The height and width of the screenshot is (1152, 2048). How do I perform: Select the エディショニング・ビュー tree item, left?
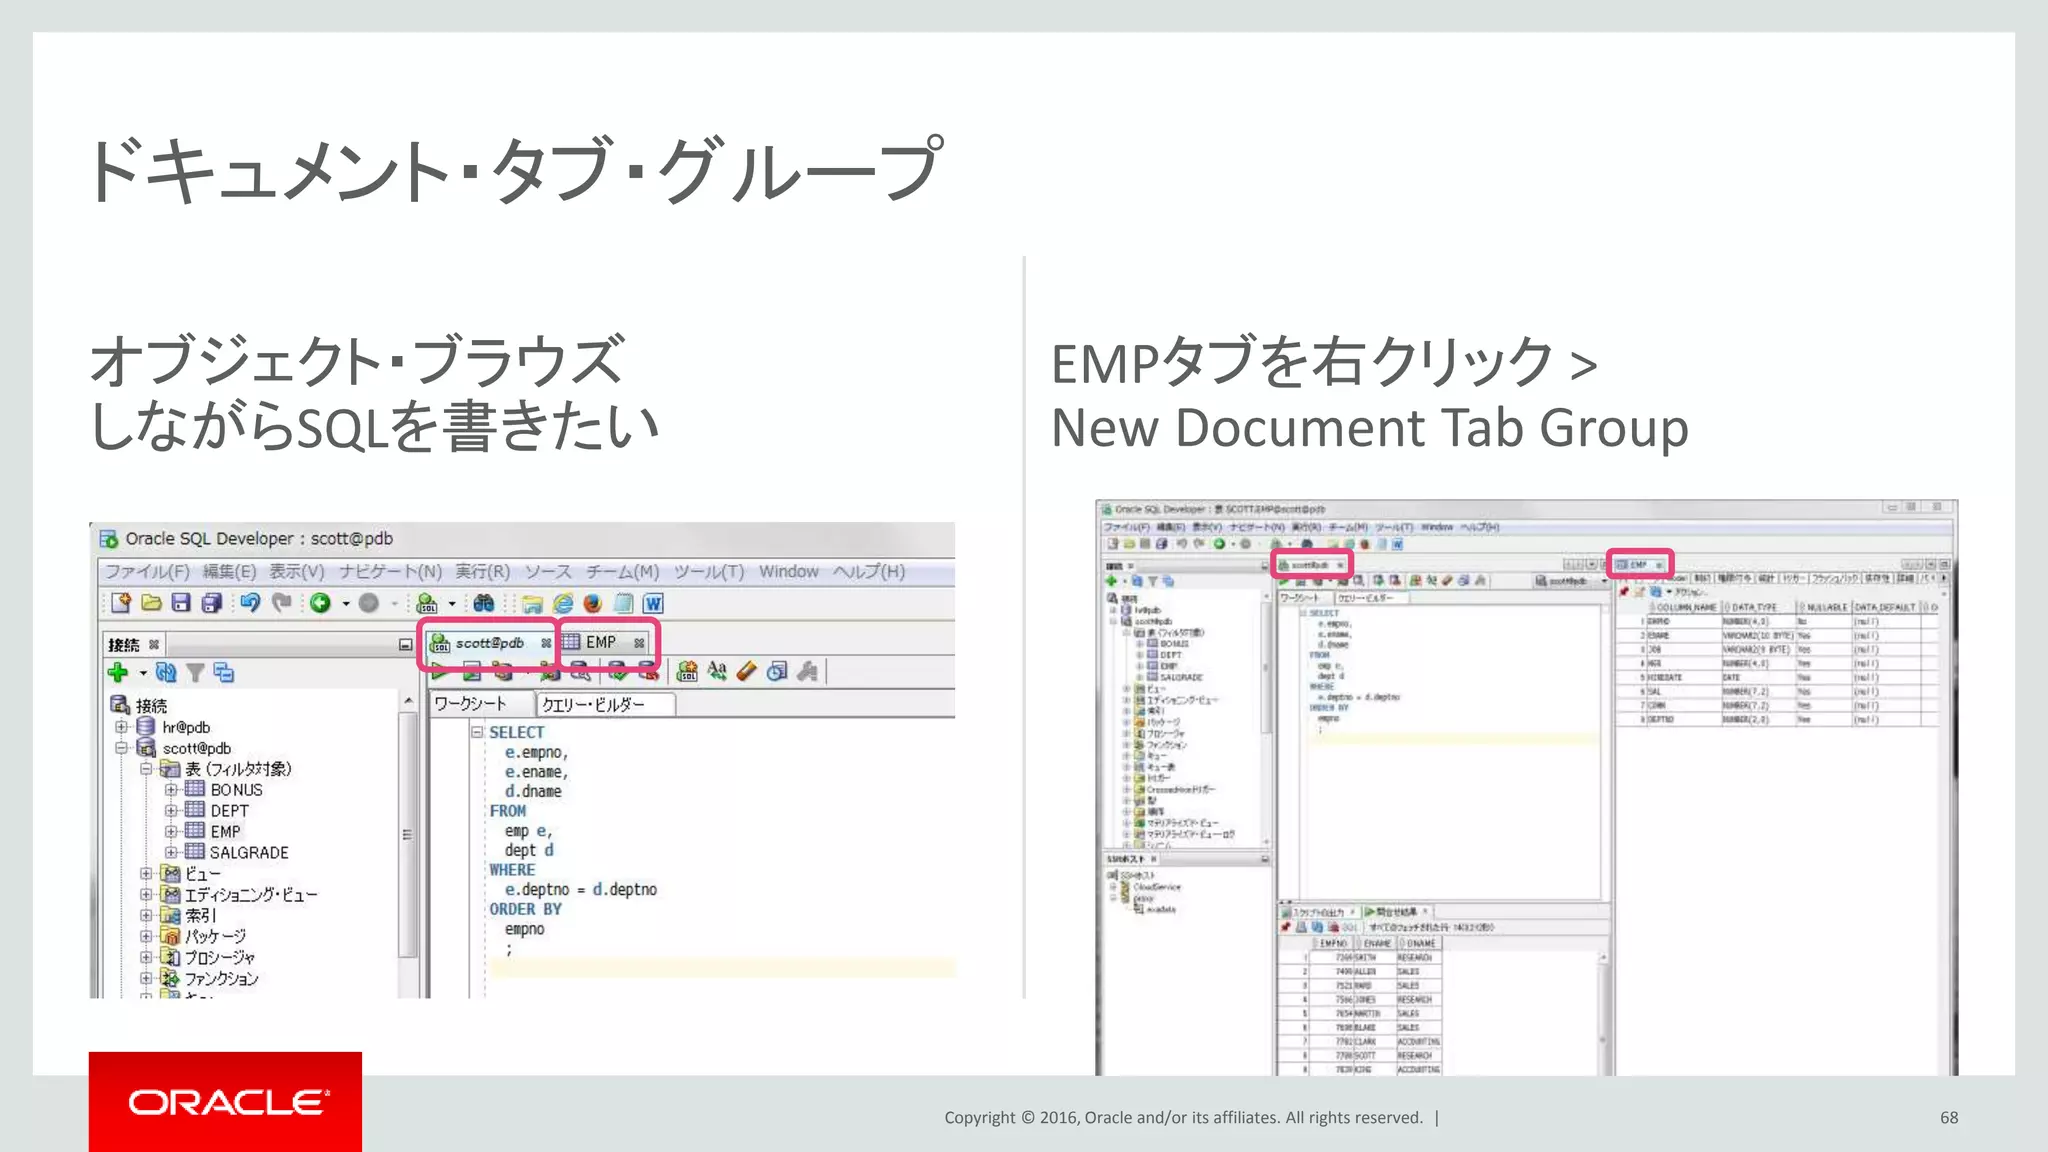250,895
